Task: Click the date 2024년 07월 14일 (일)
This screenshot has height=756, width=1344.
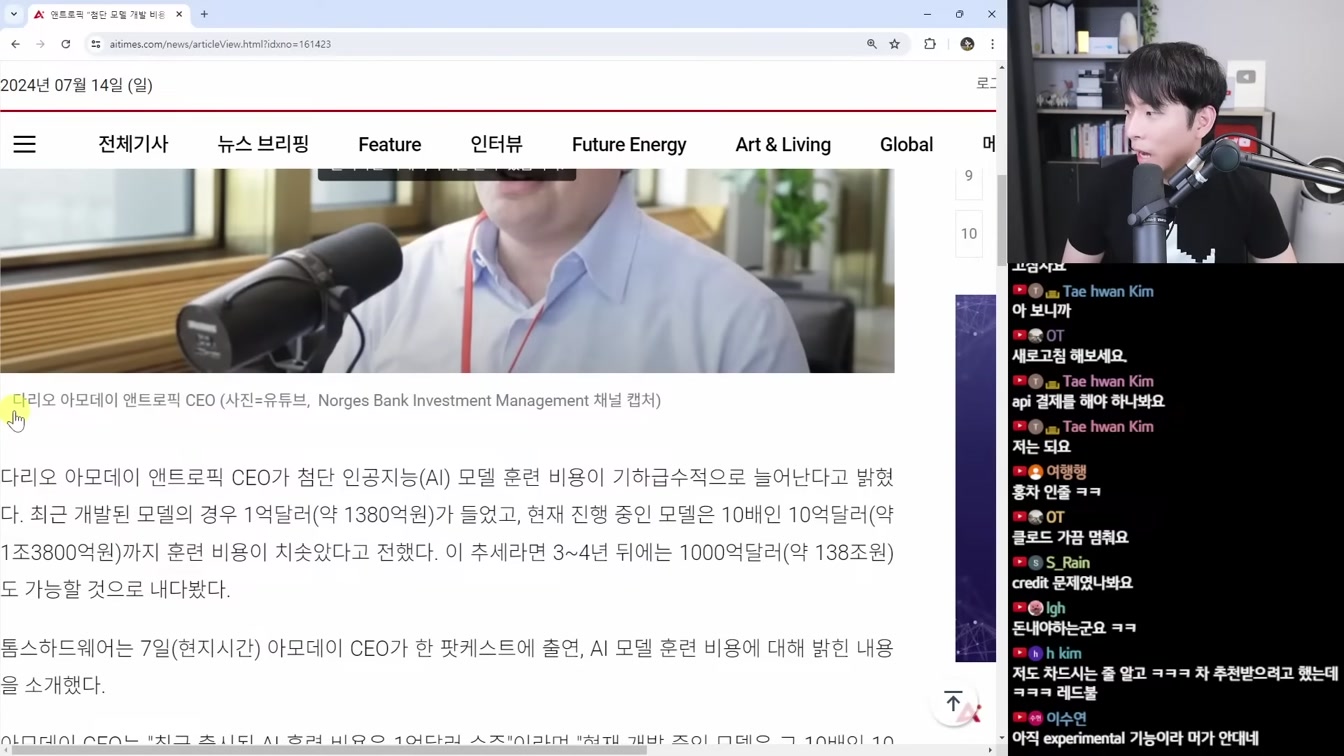Action: coord(77,85)
